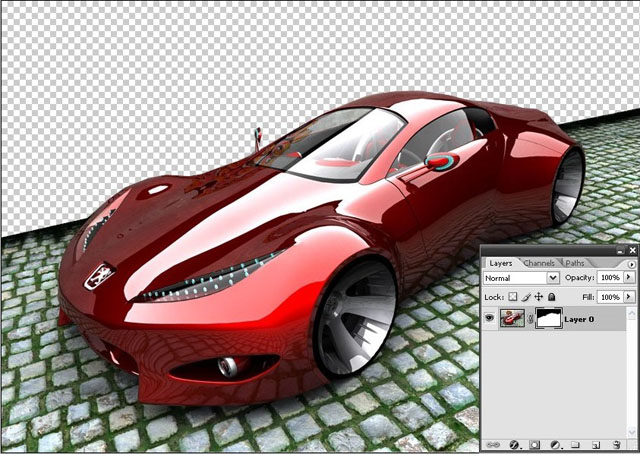Close the Layers panel

[632, 250]
